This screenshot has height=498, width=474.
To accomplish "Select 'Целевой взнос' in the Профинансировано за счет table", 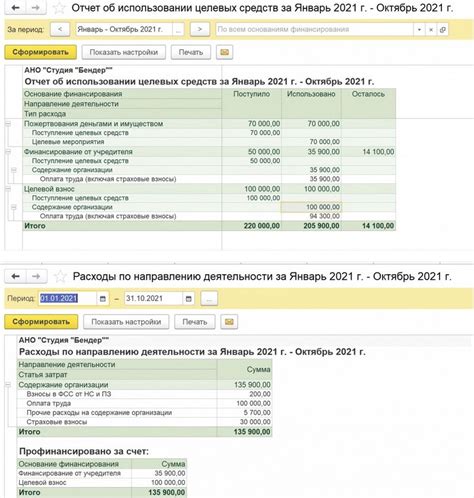I will pyautogui.click(x=42, y=483).
